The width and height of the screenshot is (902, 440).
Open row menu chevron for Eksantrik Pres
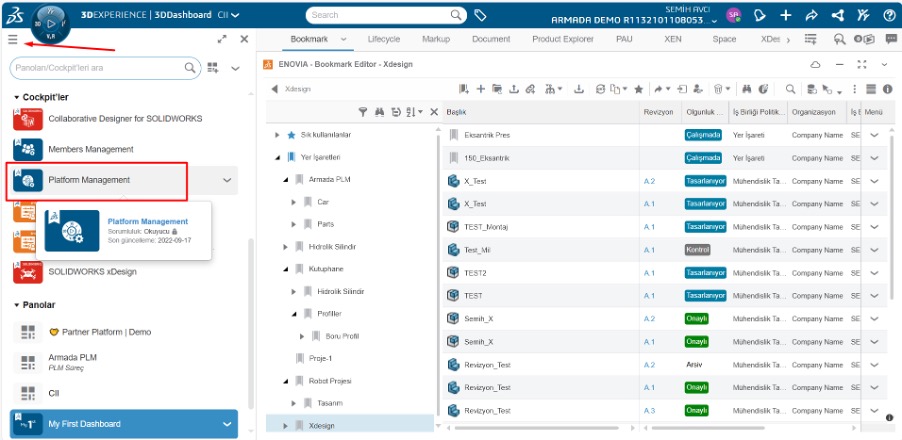pos(874,135)
